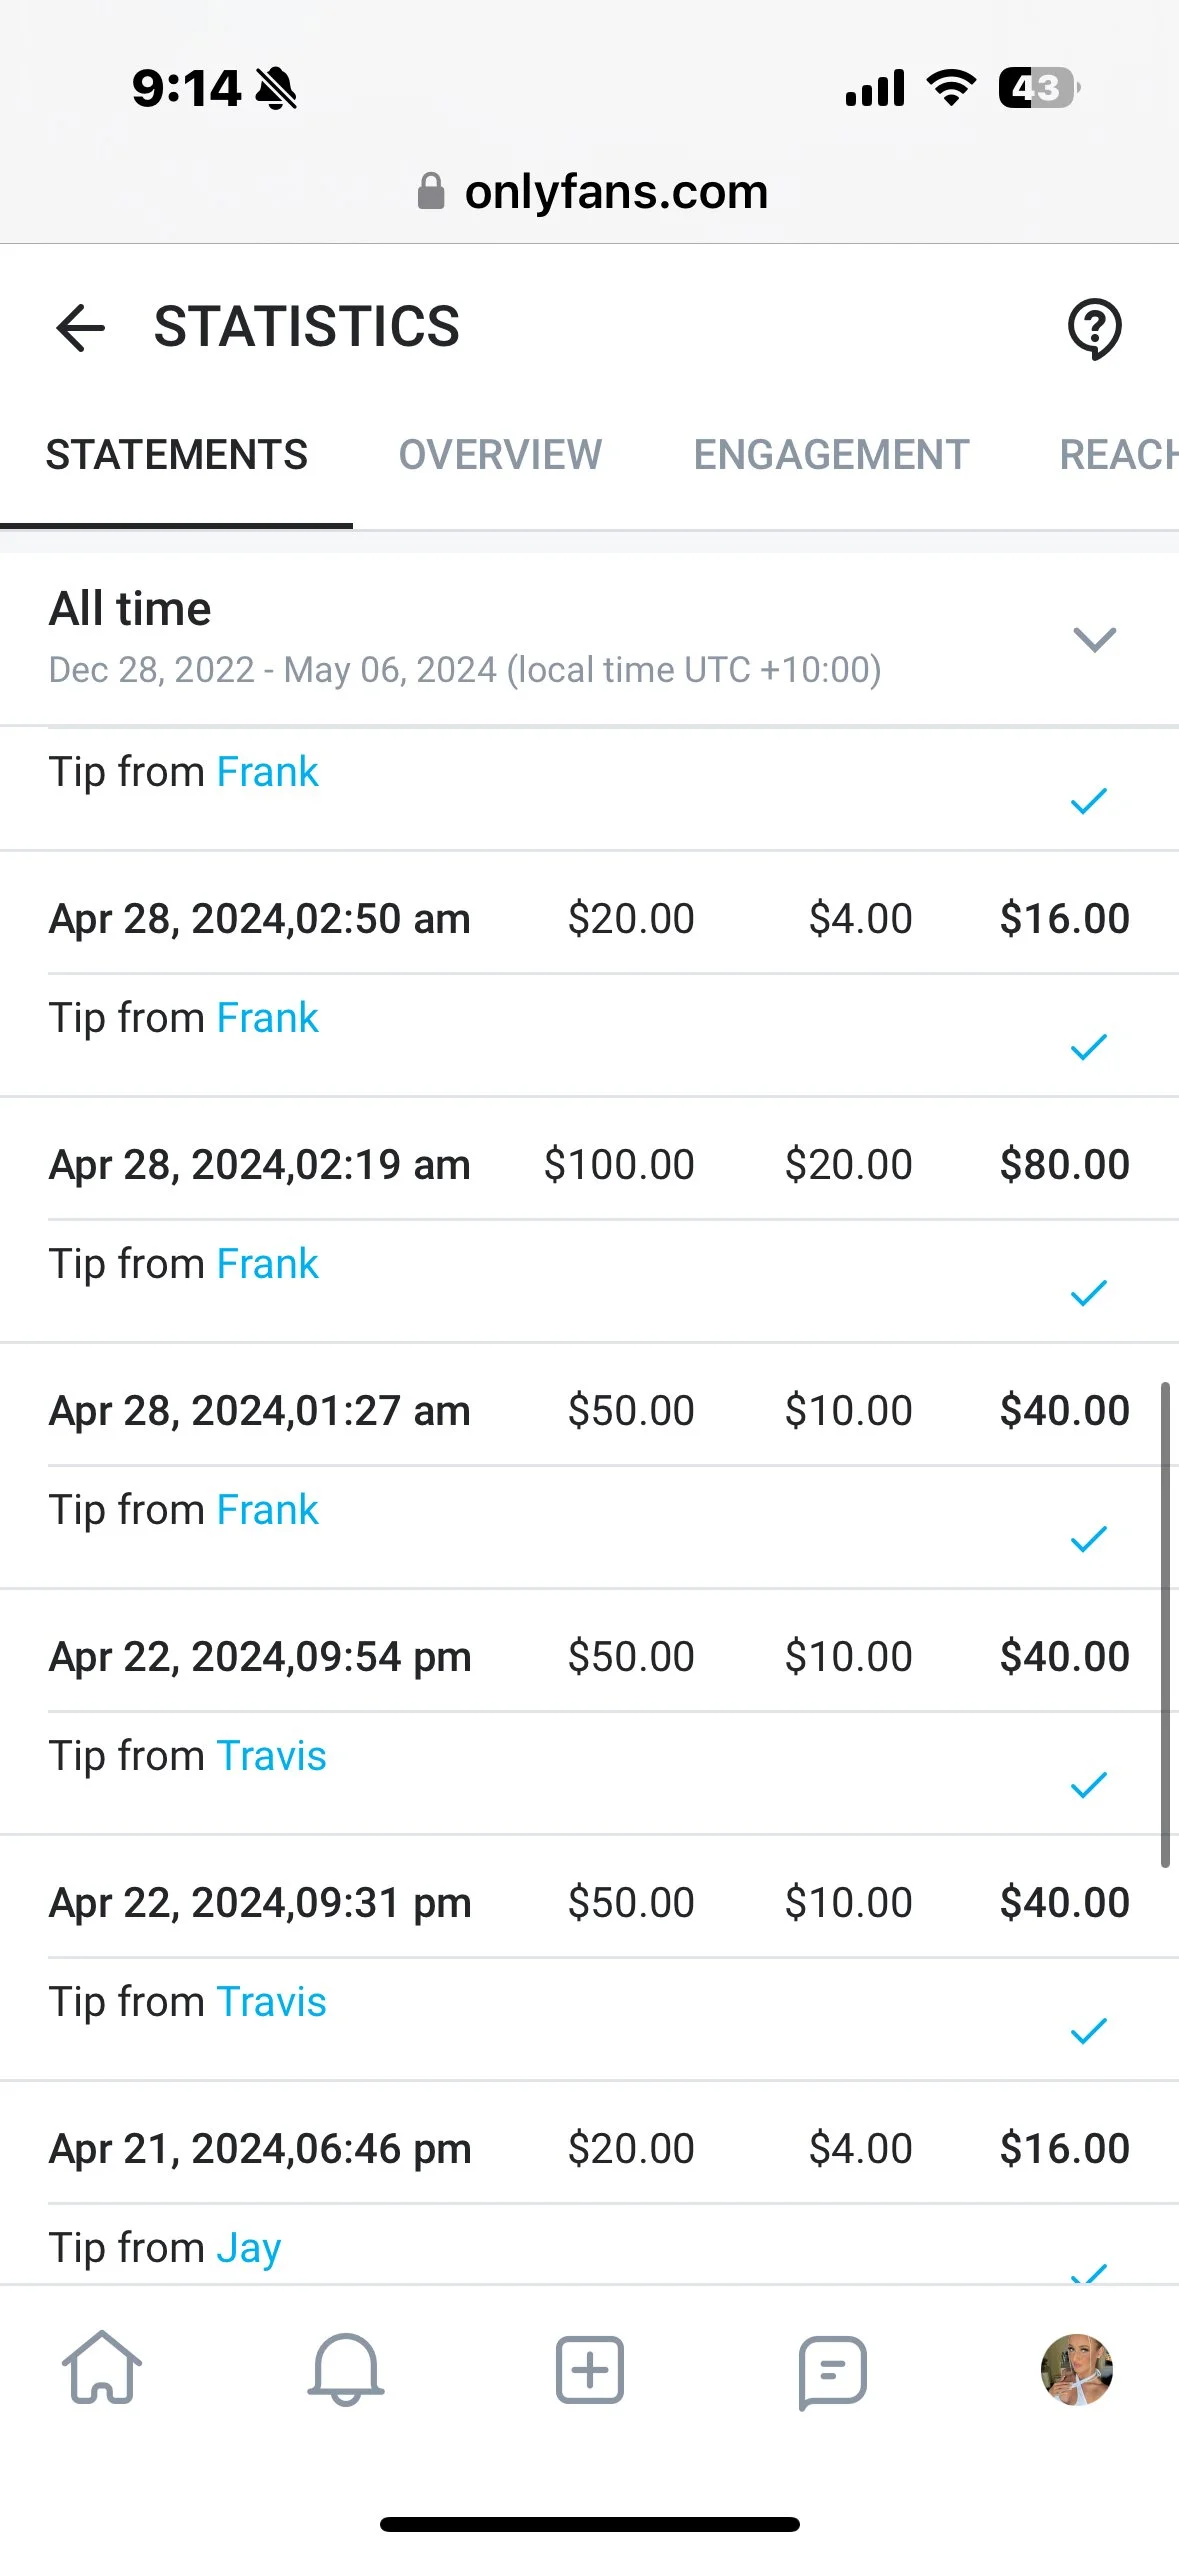Open the messages chat icon

click(x=832, y=2371)
